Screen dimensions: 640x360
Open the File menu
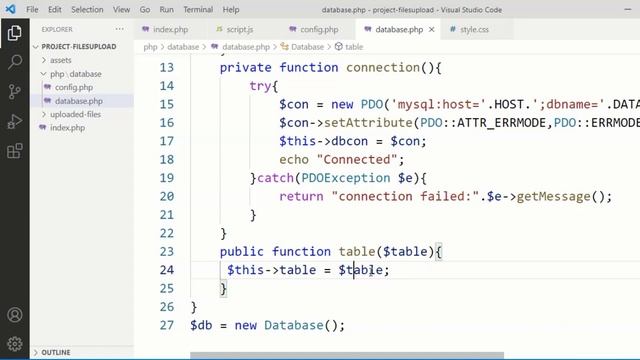(x=32, y=9)
